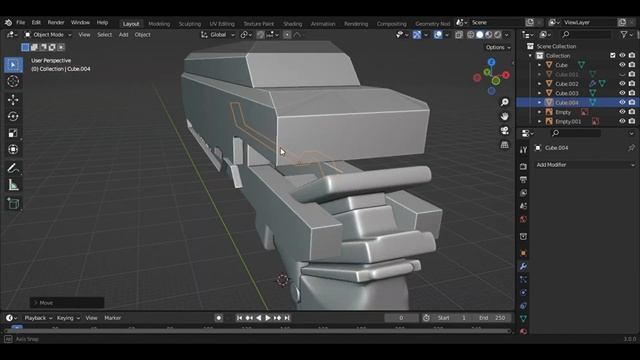Viewport: 640px width, 360px height.
Task: Open the Object Data properties tab
Action: coord(523,318)
